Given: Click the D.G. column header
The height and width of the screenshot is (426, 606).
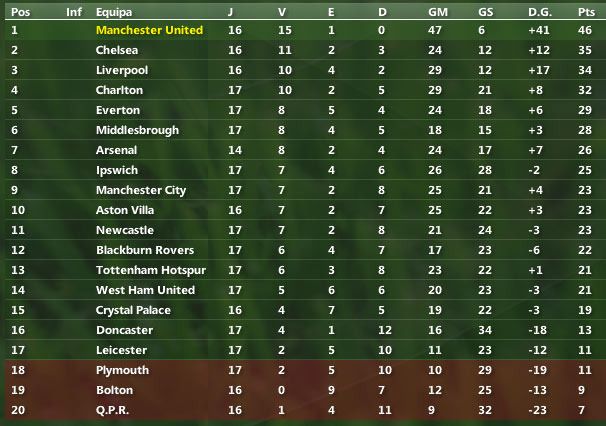Looking at the screenshot, I should [540, 12].
